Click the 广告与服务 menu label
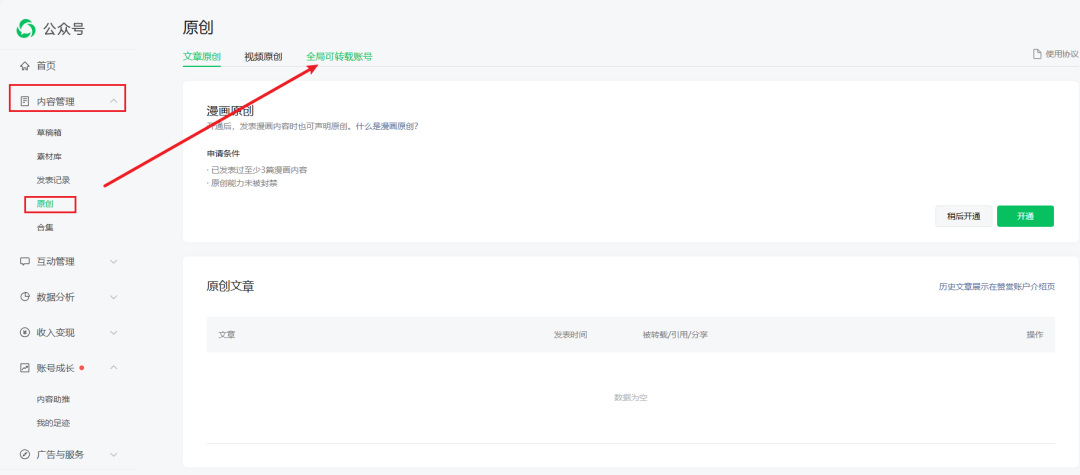 tap(61, 454)
